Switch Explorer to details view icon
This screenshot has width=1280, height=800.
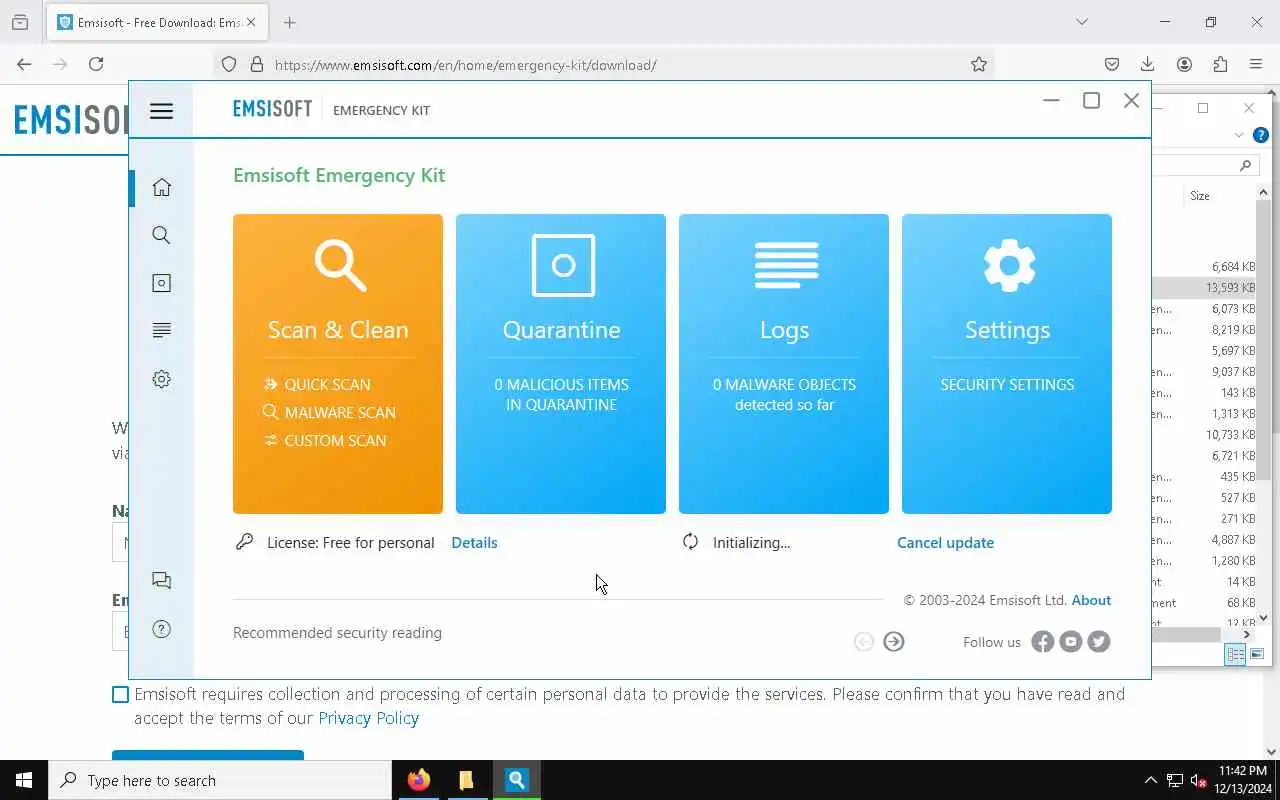click(x=1236, y=654)
